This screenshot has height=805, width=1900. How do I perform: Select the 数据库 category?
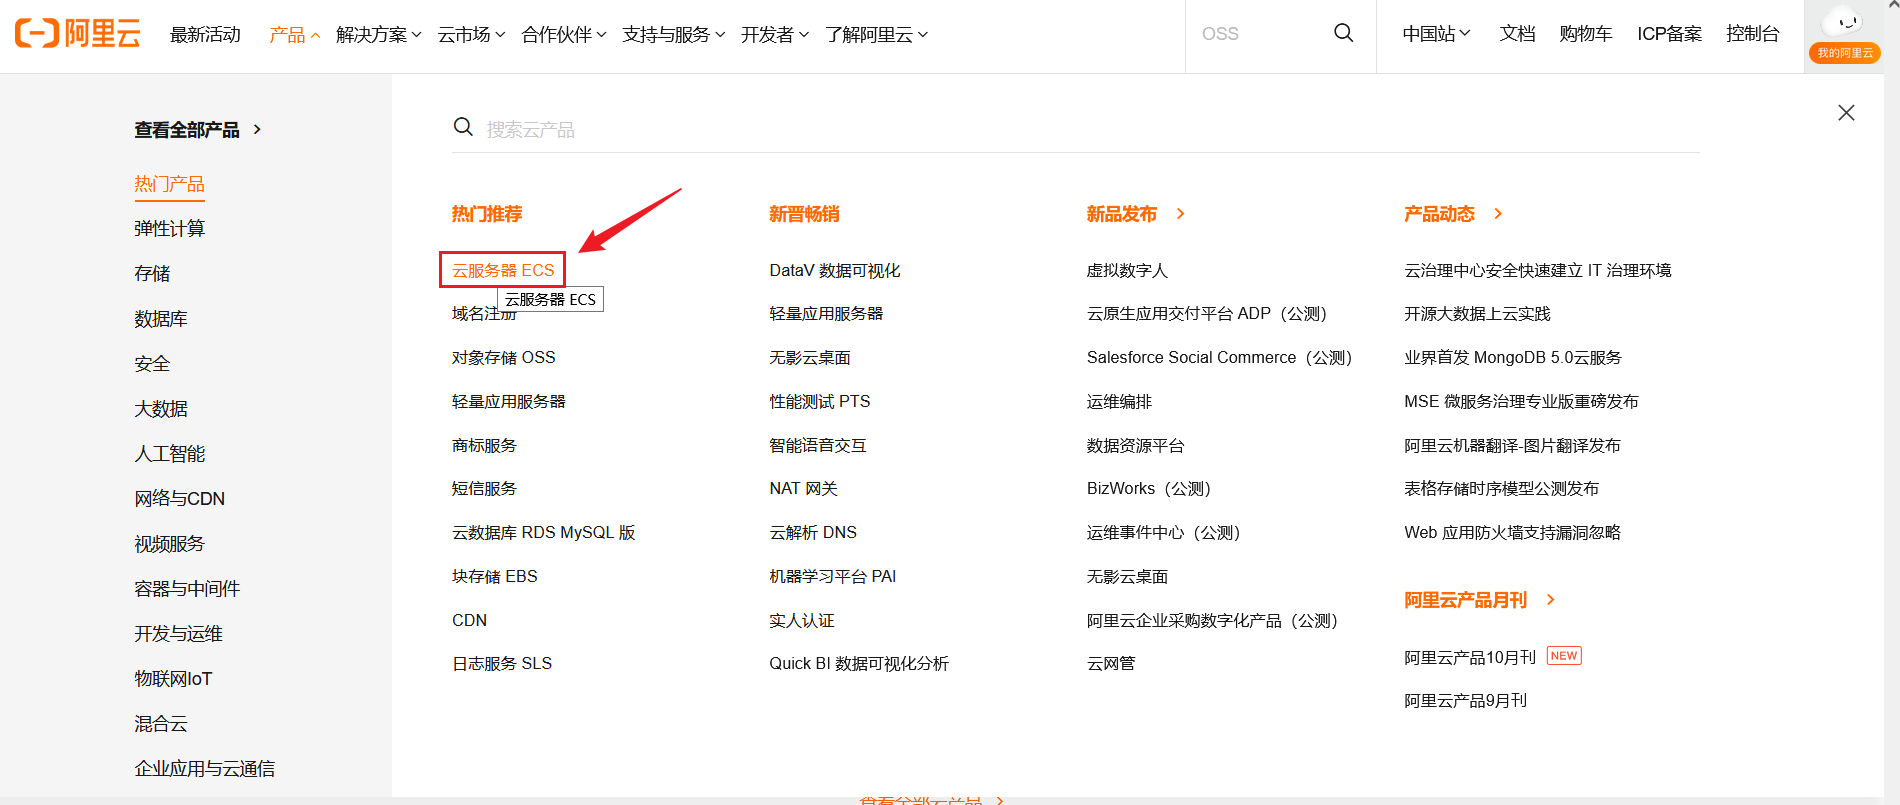pyautogui.click(x=161, y=319)
